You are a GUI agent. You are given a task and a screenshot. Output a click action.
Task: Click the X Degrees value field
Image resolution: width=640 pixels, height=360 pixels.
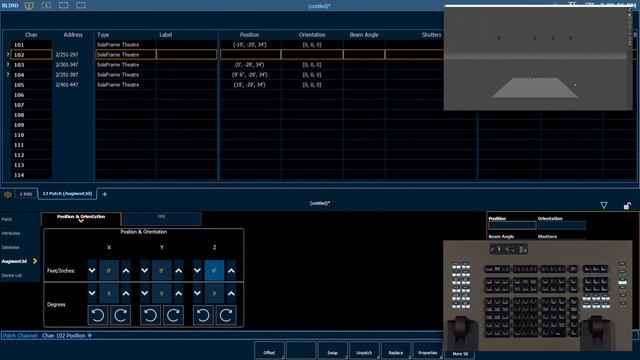[109, 293]
